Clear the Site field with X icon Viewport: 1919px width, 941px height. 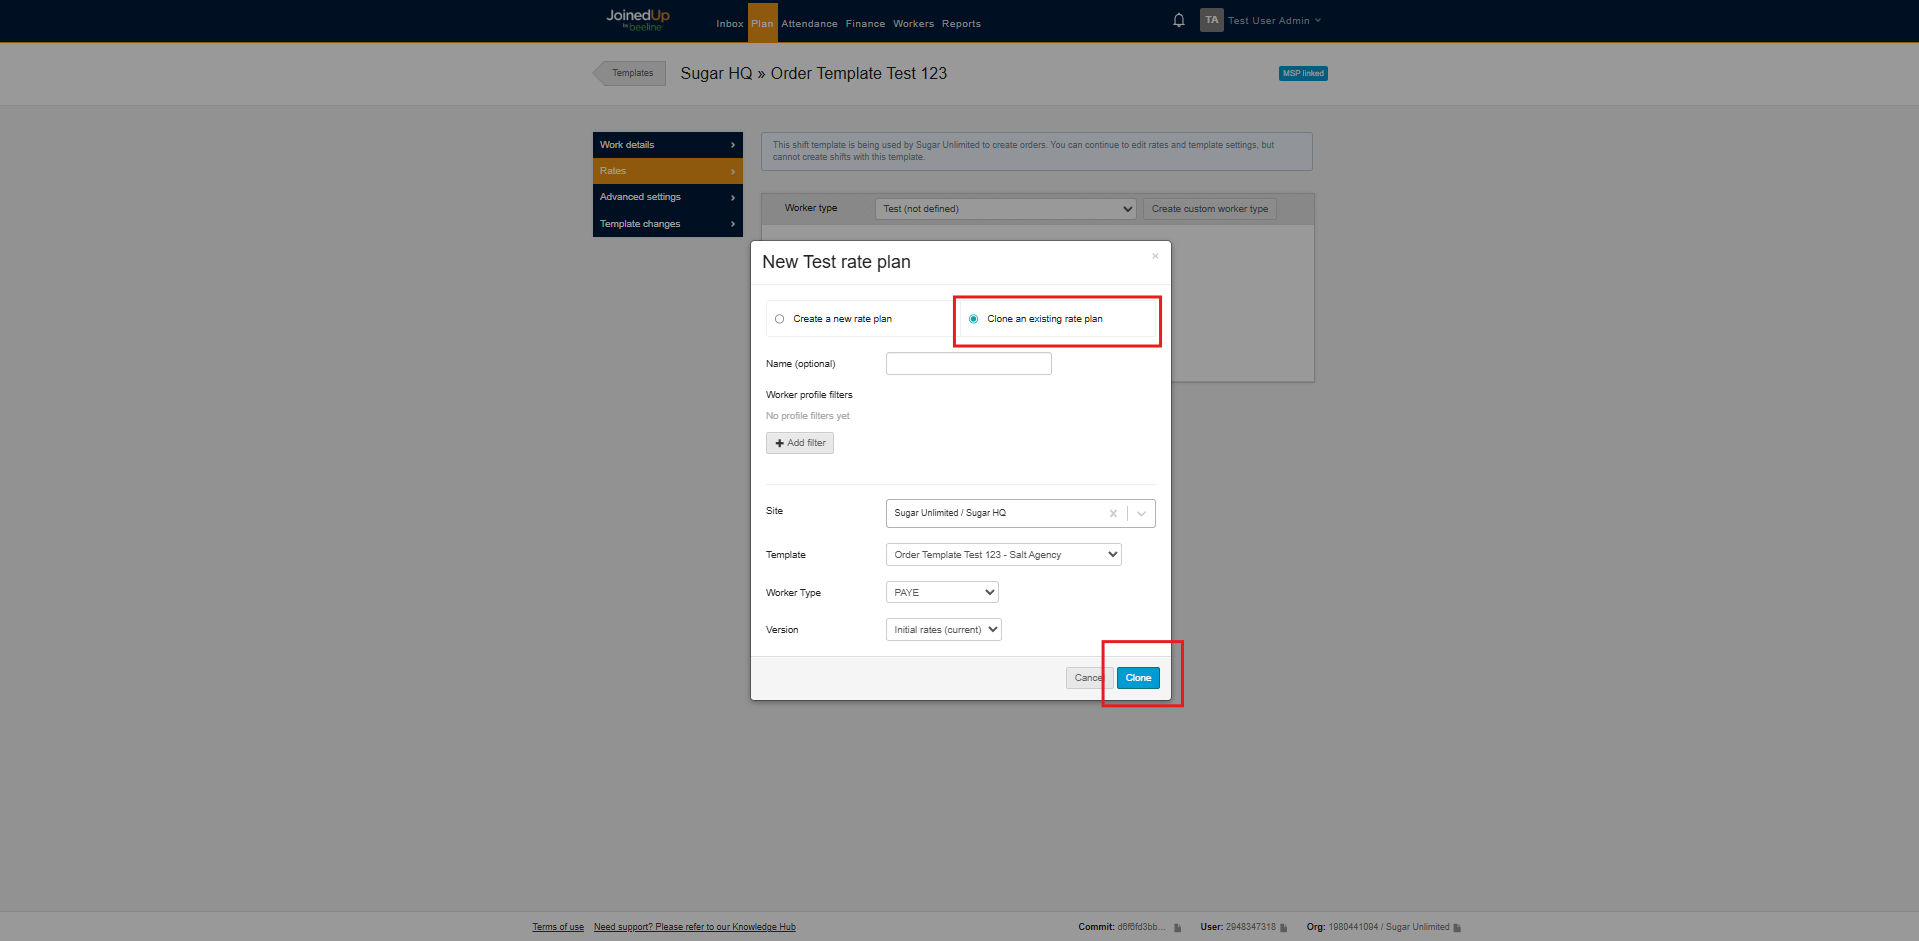click(1113, 514)
